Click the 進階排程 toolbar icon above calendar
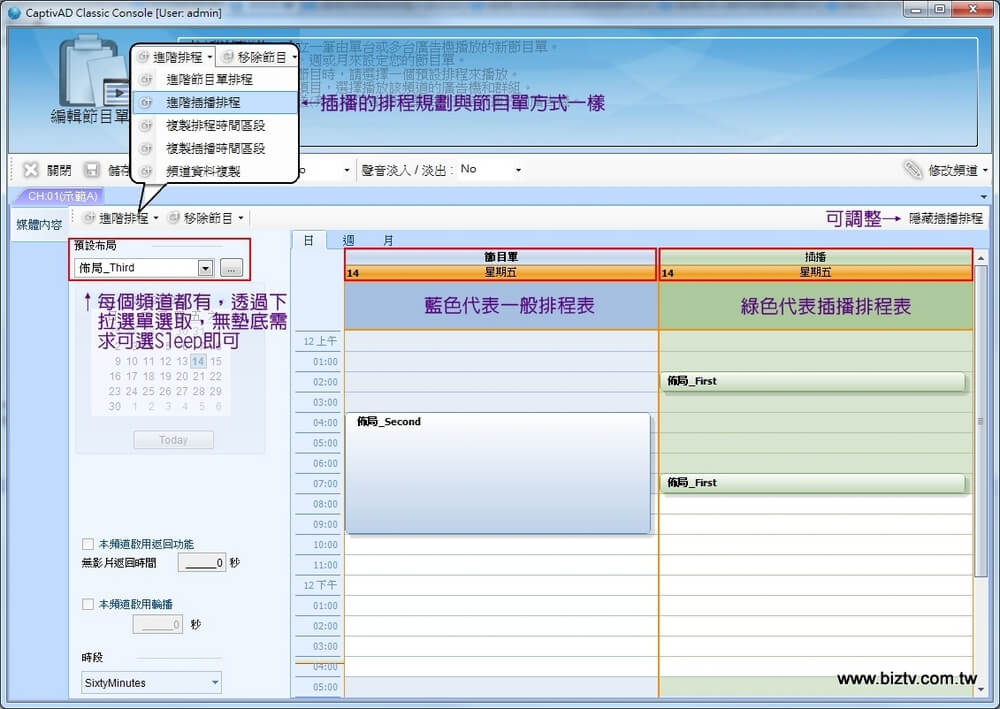Image resolution: width=1000 pixels, height=709 pixels. coord(90,218)
